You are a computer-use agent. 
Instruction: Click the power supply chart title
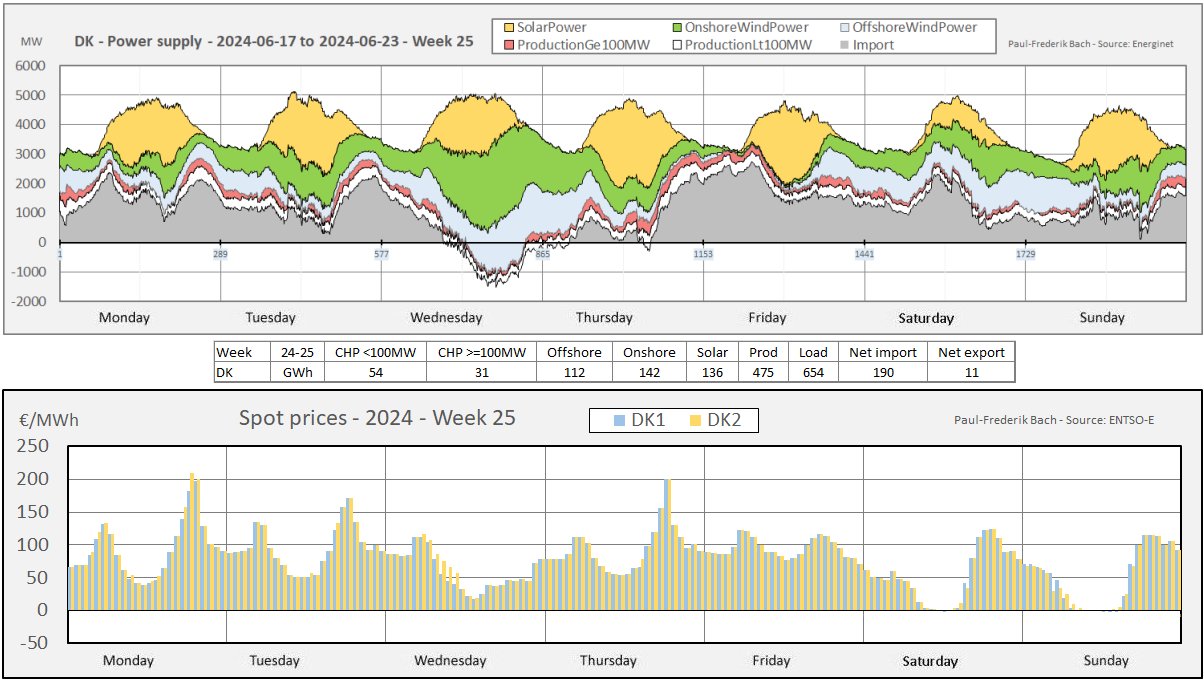tap(274, 43)
